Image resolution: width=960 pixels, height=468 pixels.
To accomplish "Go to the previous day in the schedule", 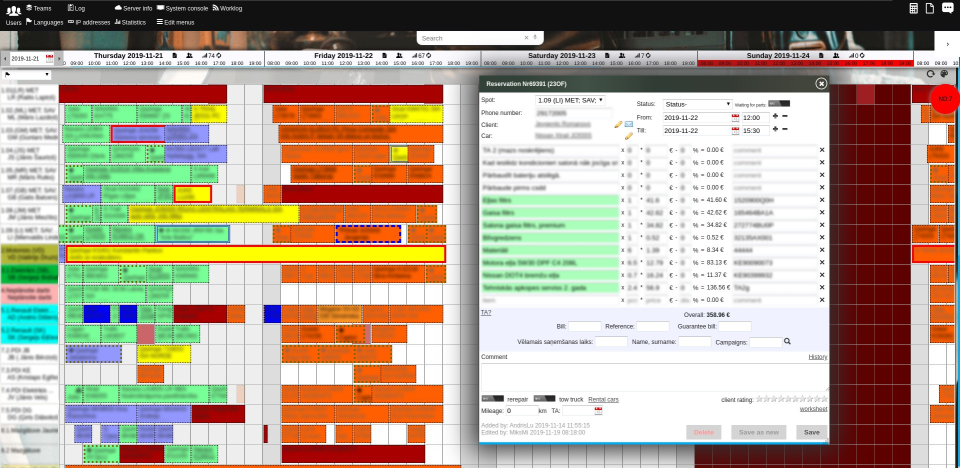I will [x=6, y=59].
